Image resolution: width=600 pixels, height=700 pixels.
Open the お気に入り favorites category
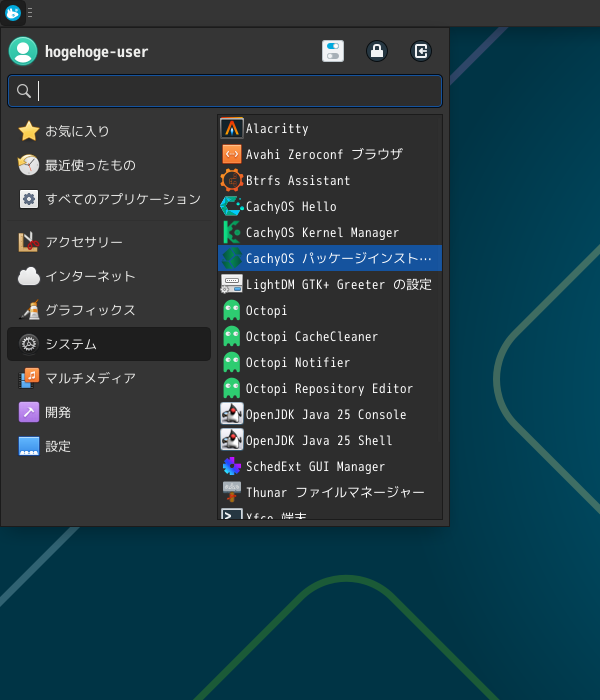[109, 131]
